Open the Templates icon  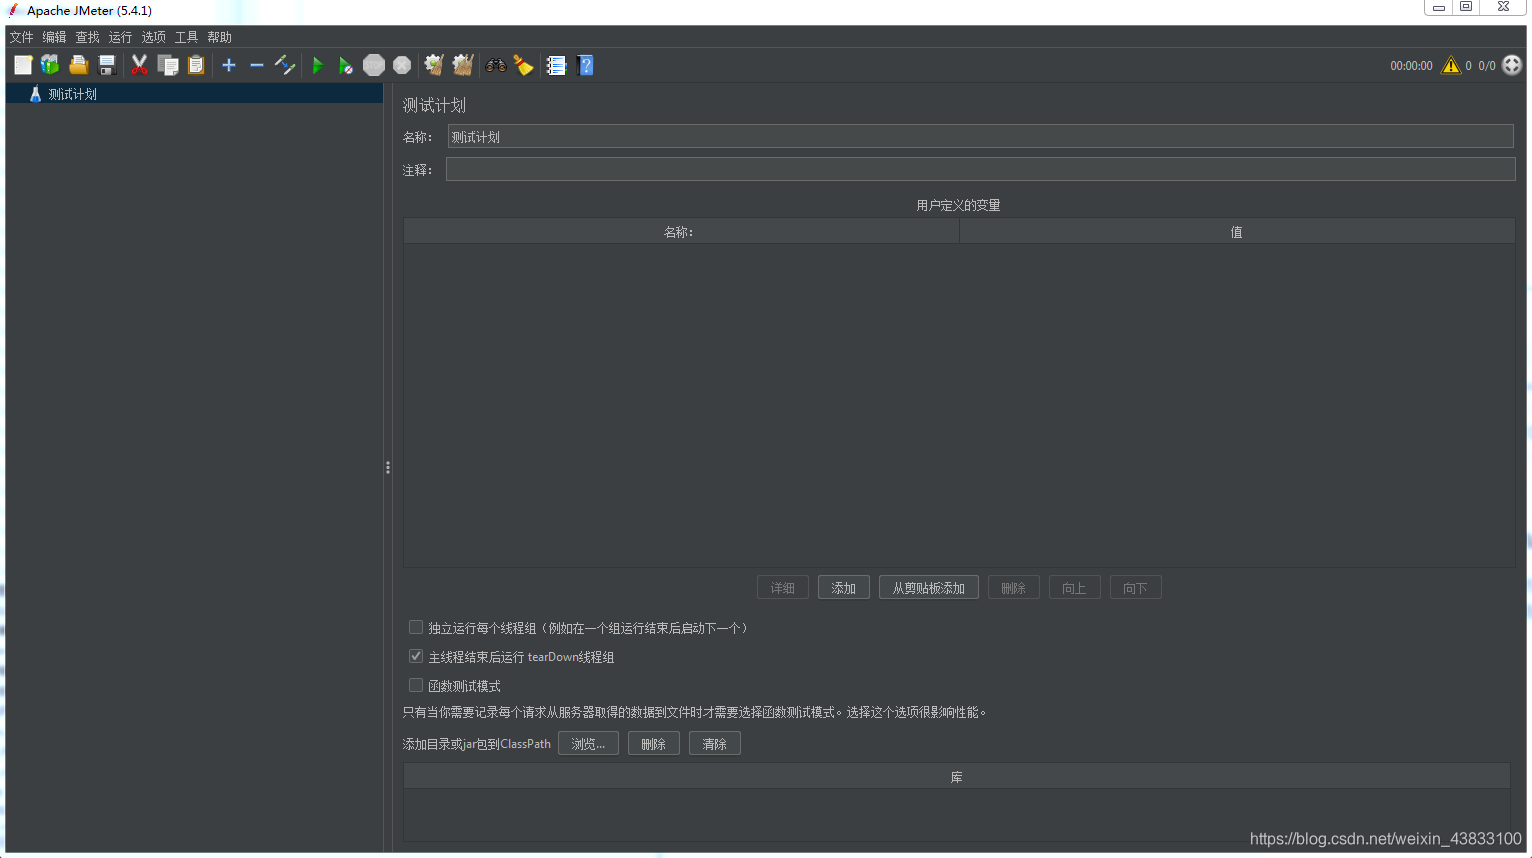point(50,65)
